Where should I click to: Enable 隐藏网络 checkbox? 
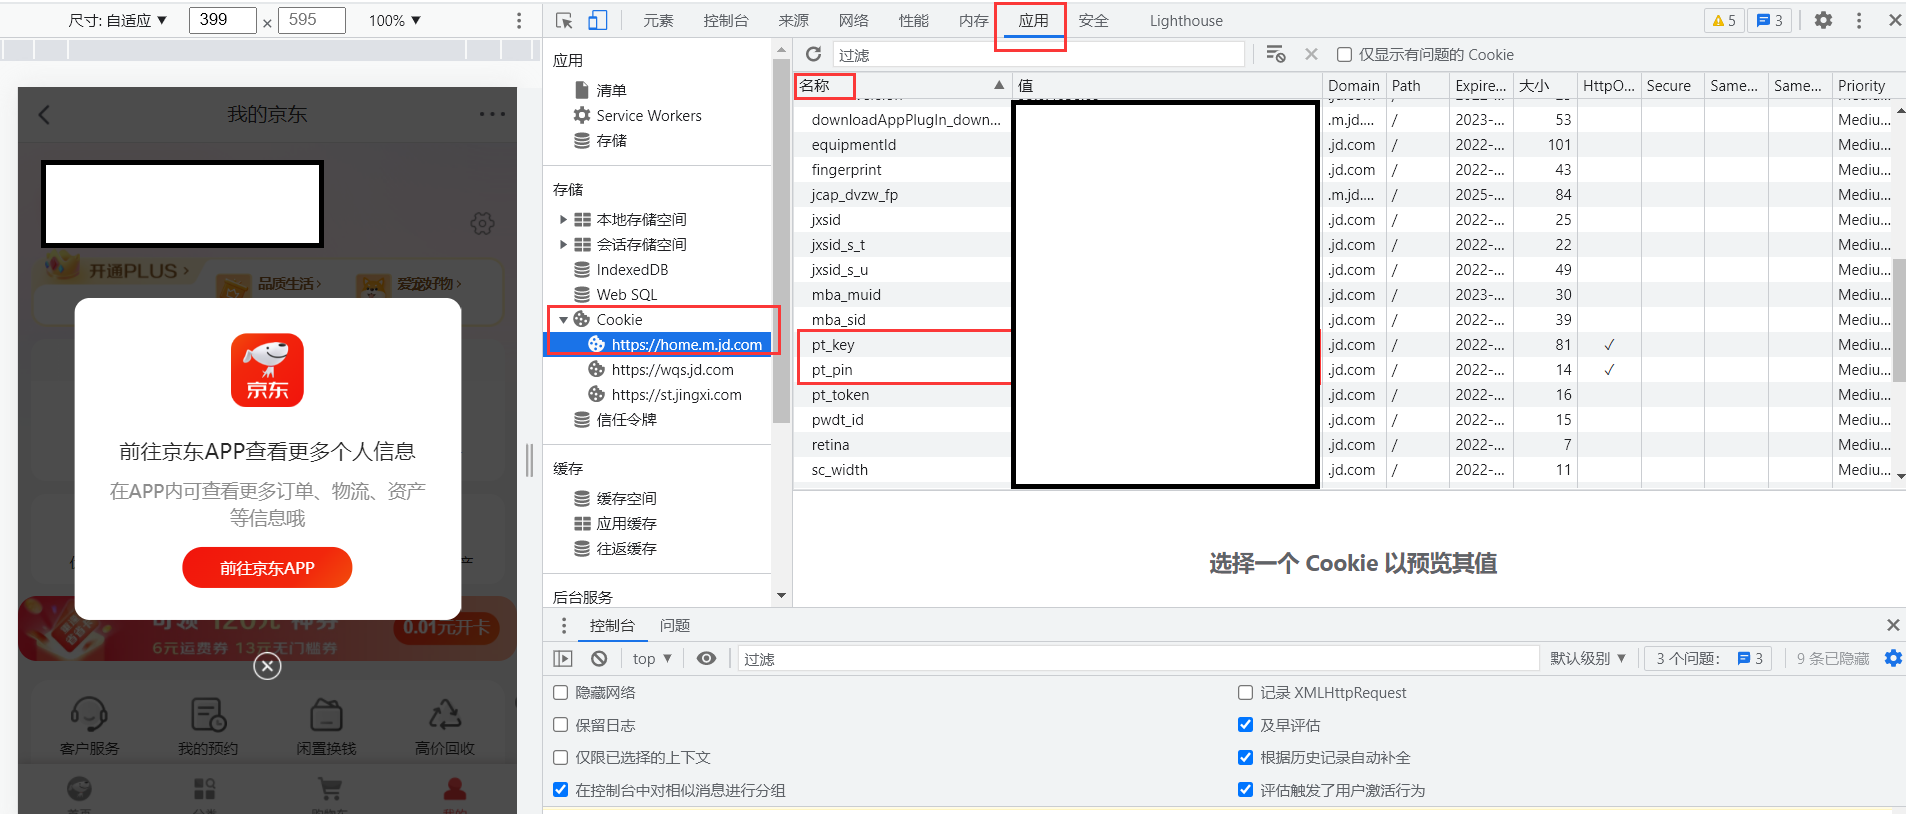point(560,692)
